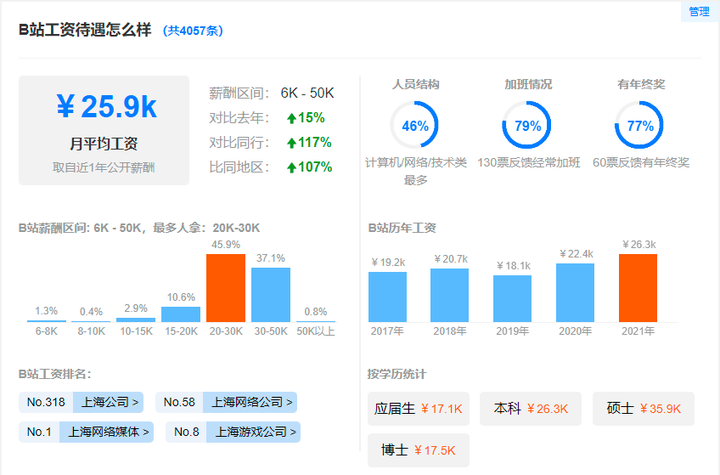Viewport: 720px width, 475px height.
Task: Click the 按学历统计 section title
Action: coord(397,374)
